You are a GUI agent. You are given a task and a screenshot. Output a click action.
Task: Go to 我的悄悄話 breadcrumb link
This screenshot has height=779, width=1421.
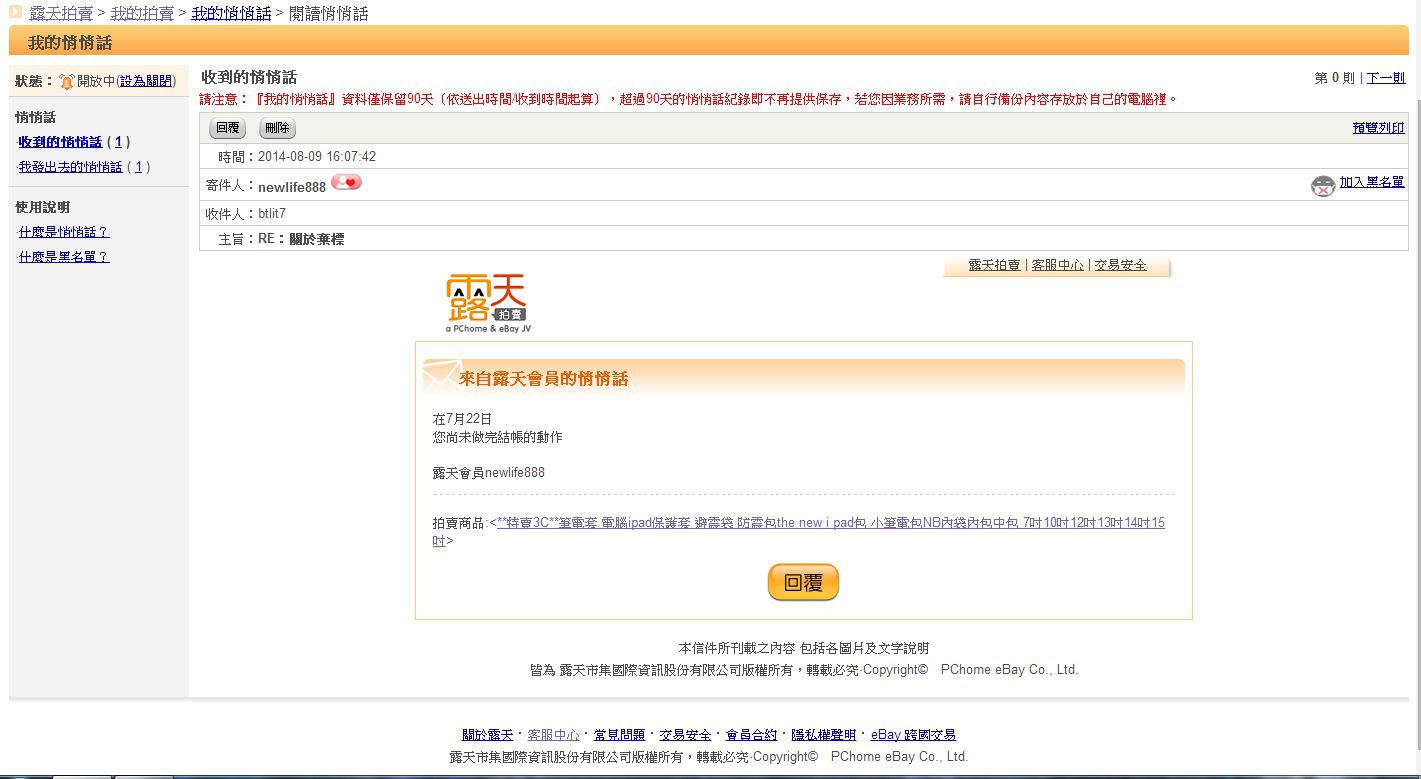click(x=231, y=14)
